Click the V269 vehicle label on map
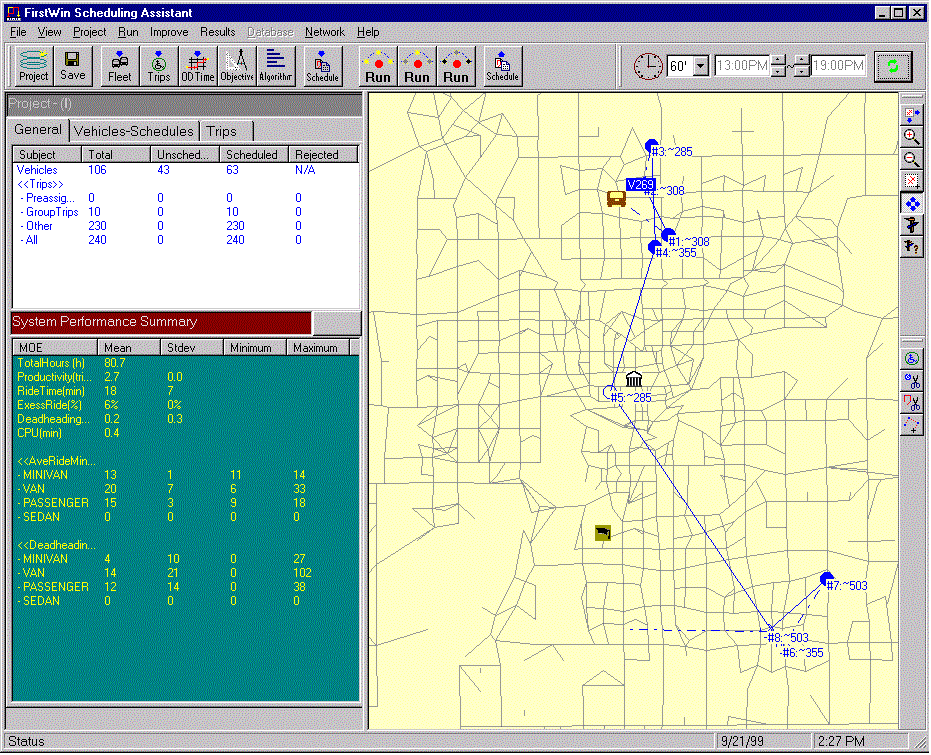 pos(640,184)
